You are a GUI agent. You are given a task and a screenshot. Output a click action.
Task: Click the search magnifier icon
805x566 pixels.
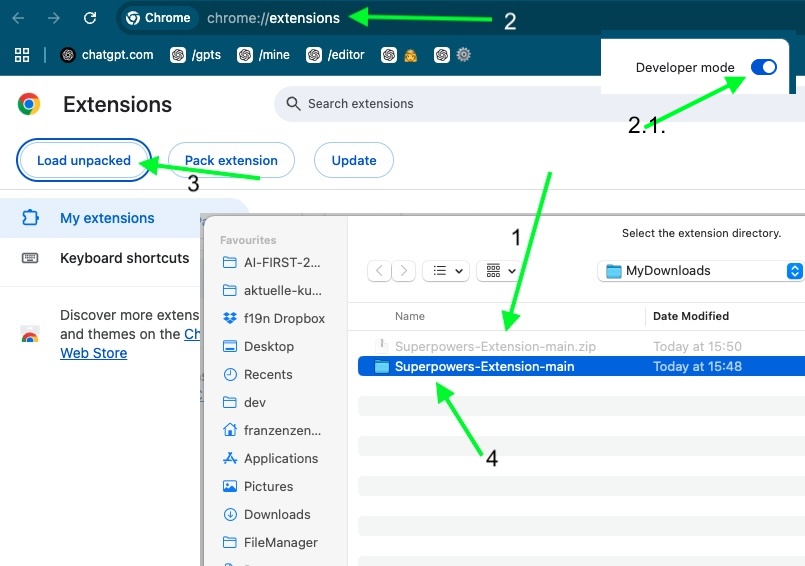coord(293,104)
